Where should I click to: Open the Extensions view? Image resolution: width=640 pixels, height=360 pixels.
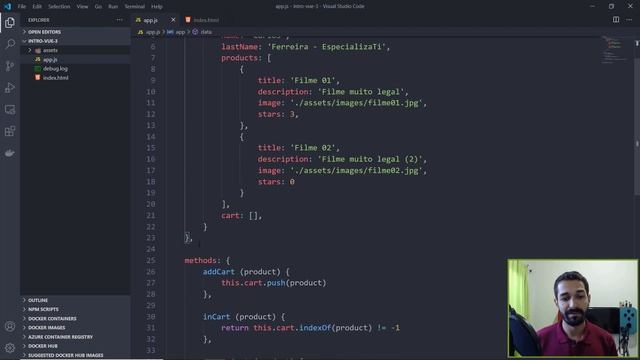10,131
